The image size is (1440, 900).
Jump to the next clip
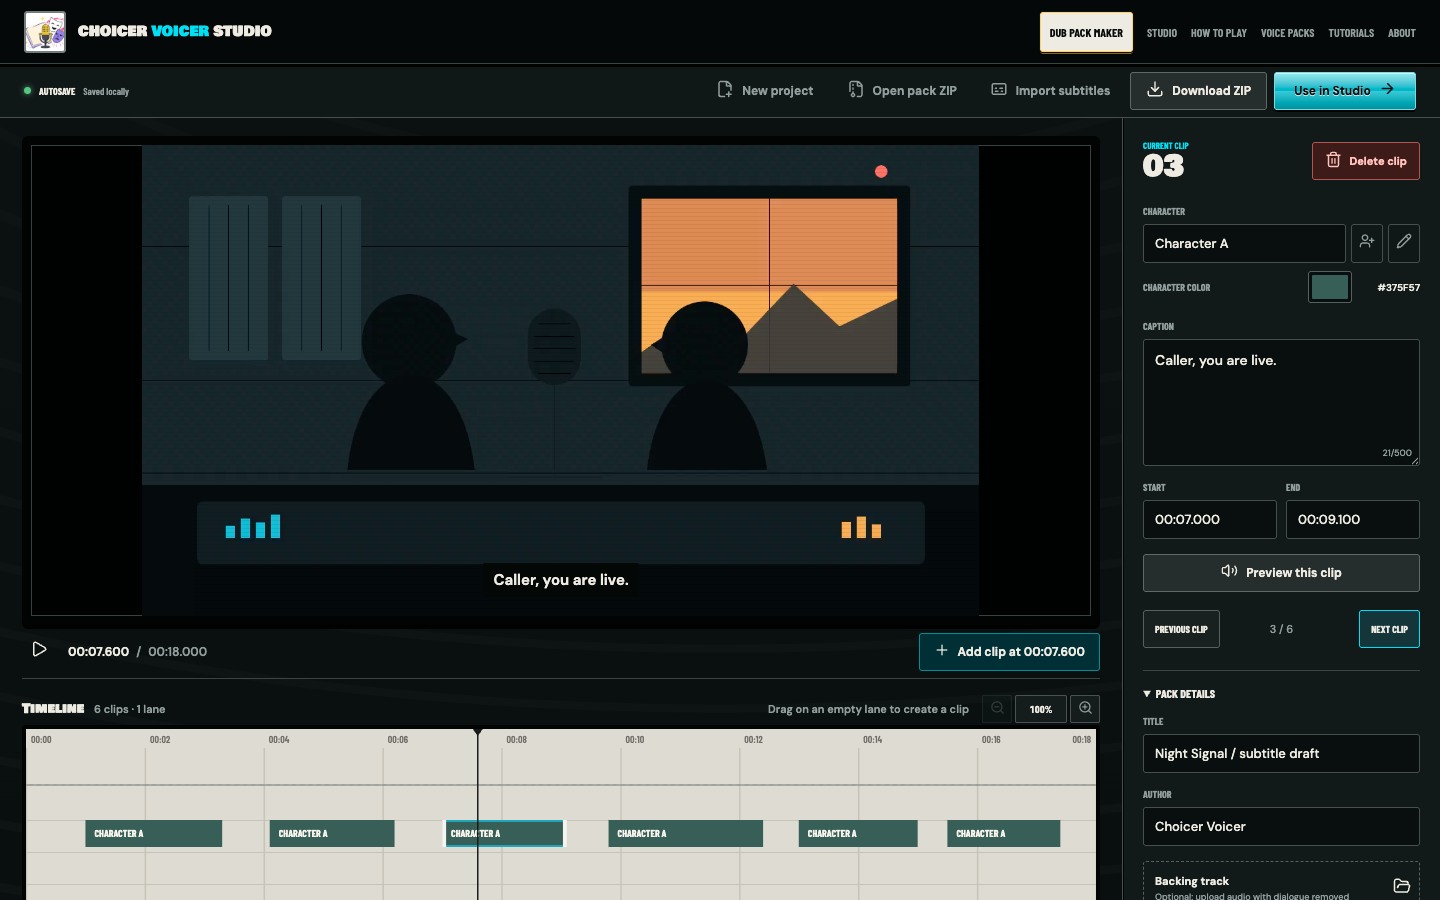click(x=1389, y=629)
